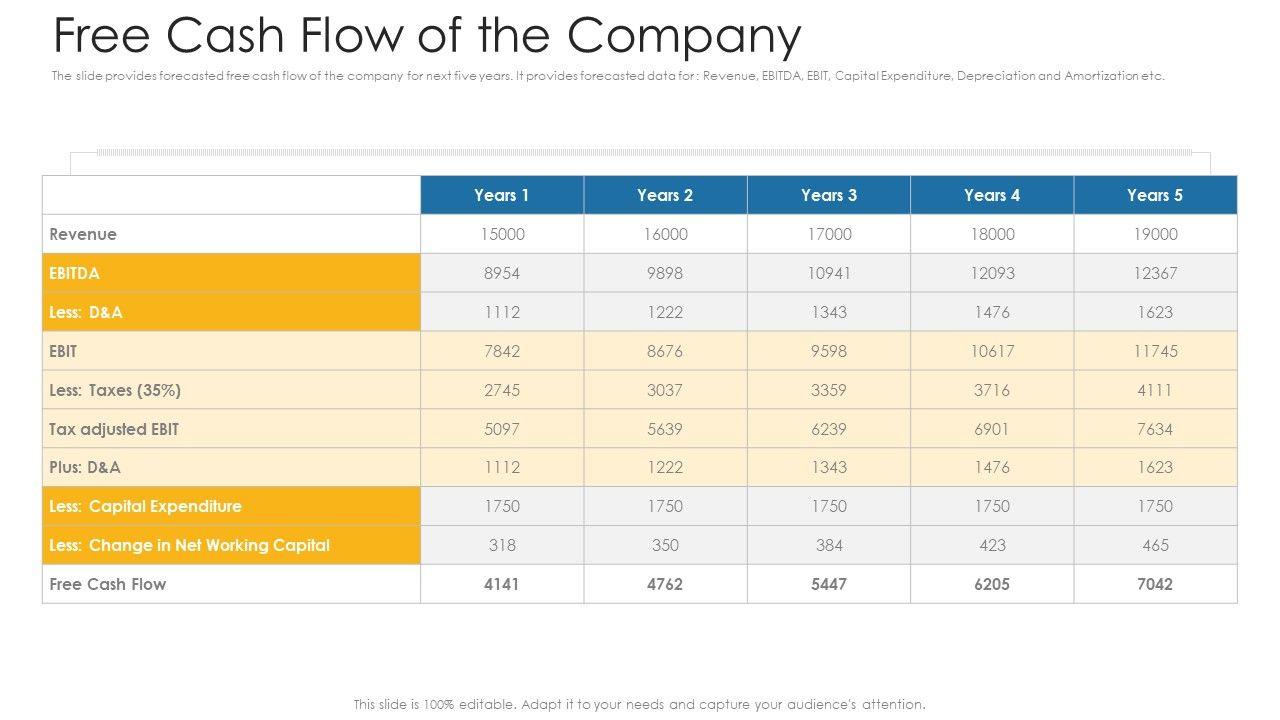The height and width of the screenshot is (720, 1280).
Task: Select Less: Change in Net Working Capital
Action: tap(189, 545)
